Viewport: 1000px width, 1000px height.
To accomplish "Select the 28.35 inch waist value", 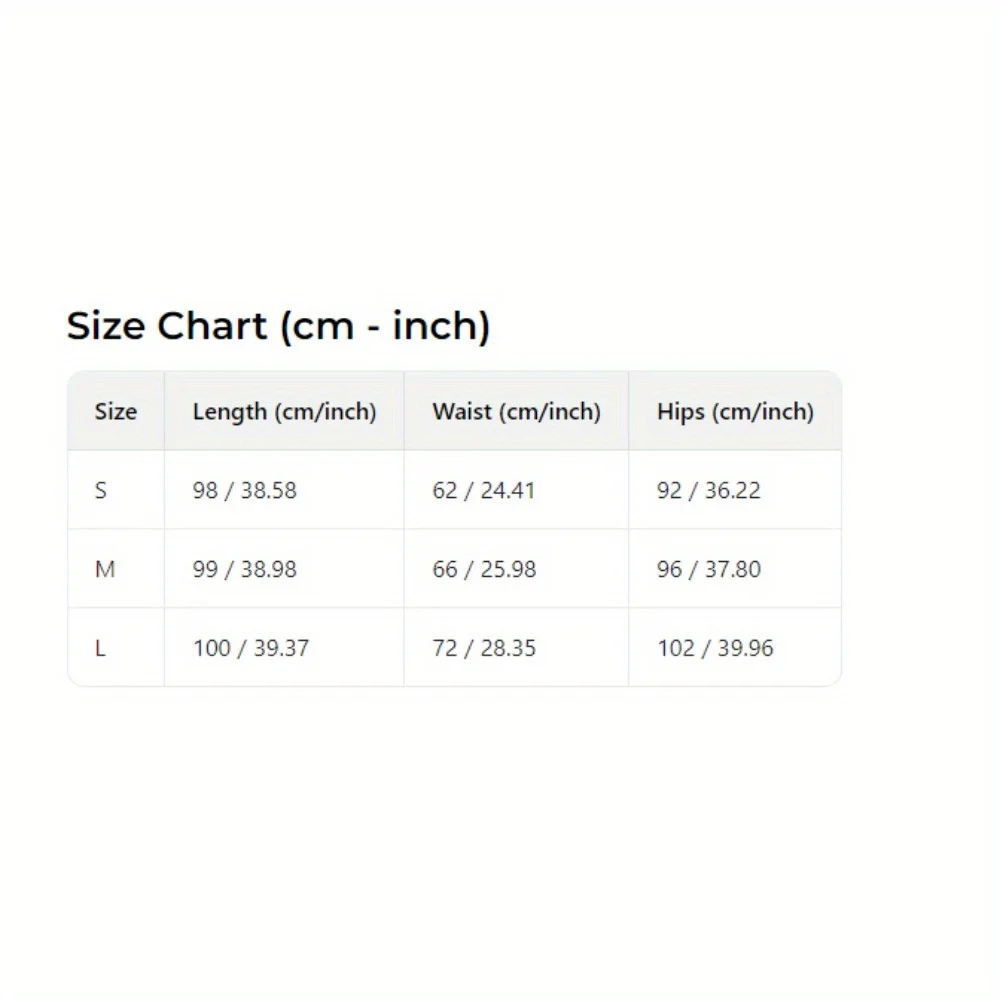I will pos(508,648).
